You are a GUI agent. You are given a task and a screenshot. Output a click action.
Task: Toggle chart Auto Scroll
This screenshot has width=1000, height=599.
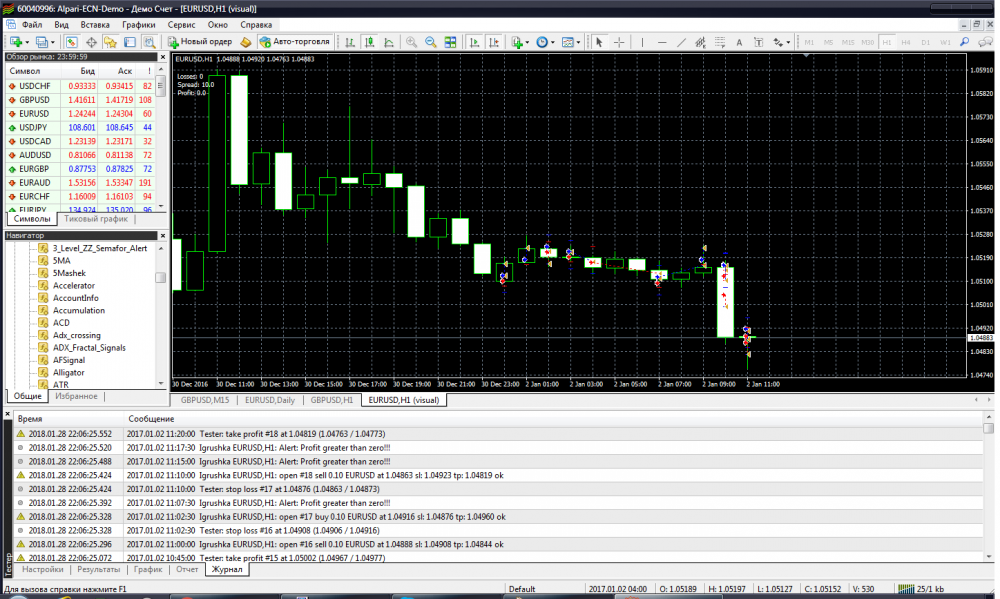tap(474, 42)
